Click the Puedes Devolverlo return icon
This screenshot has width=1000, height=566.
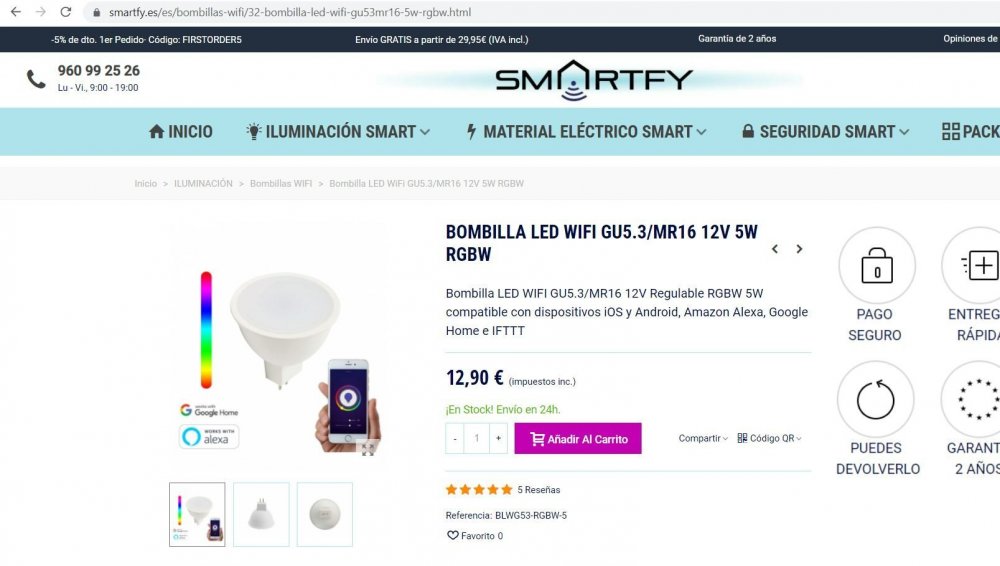(876, 399)
